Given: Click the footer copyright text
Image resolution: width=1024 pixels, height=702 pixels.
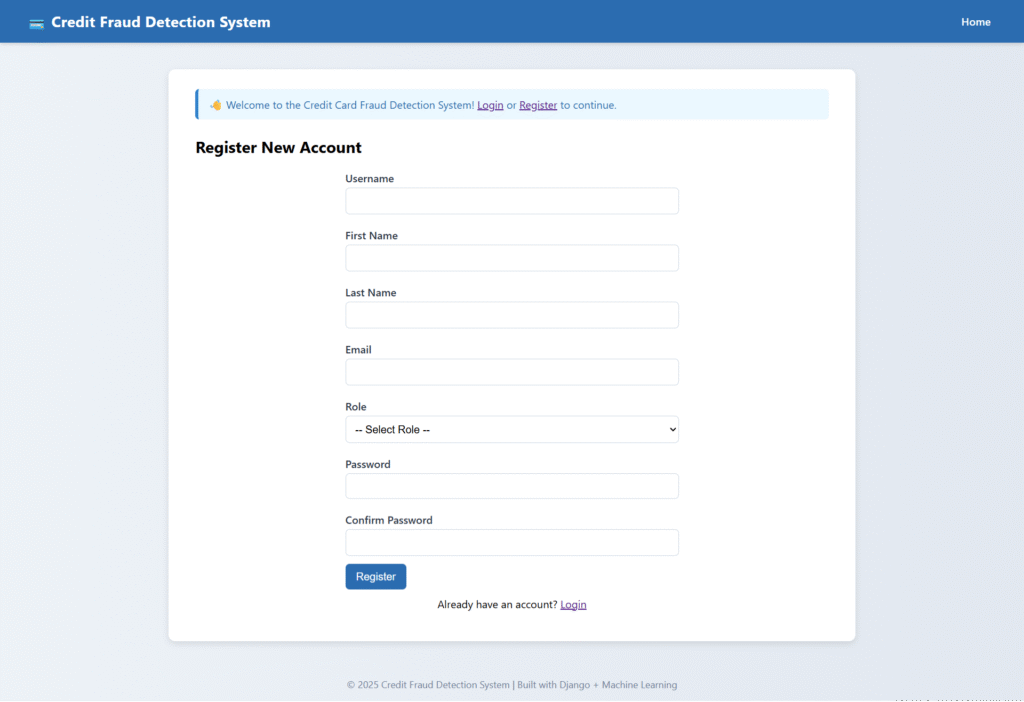Looking at the screenshot, I should (511, 685).
